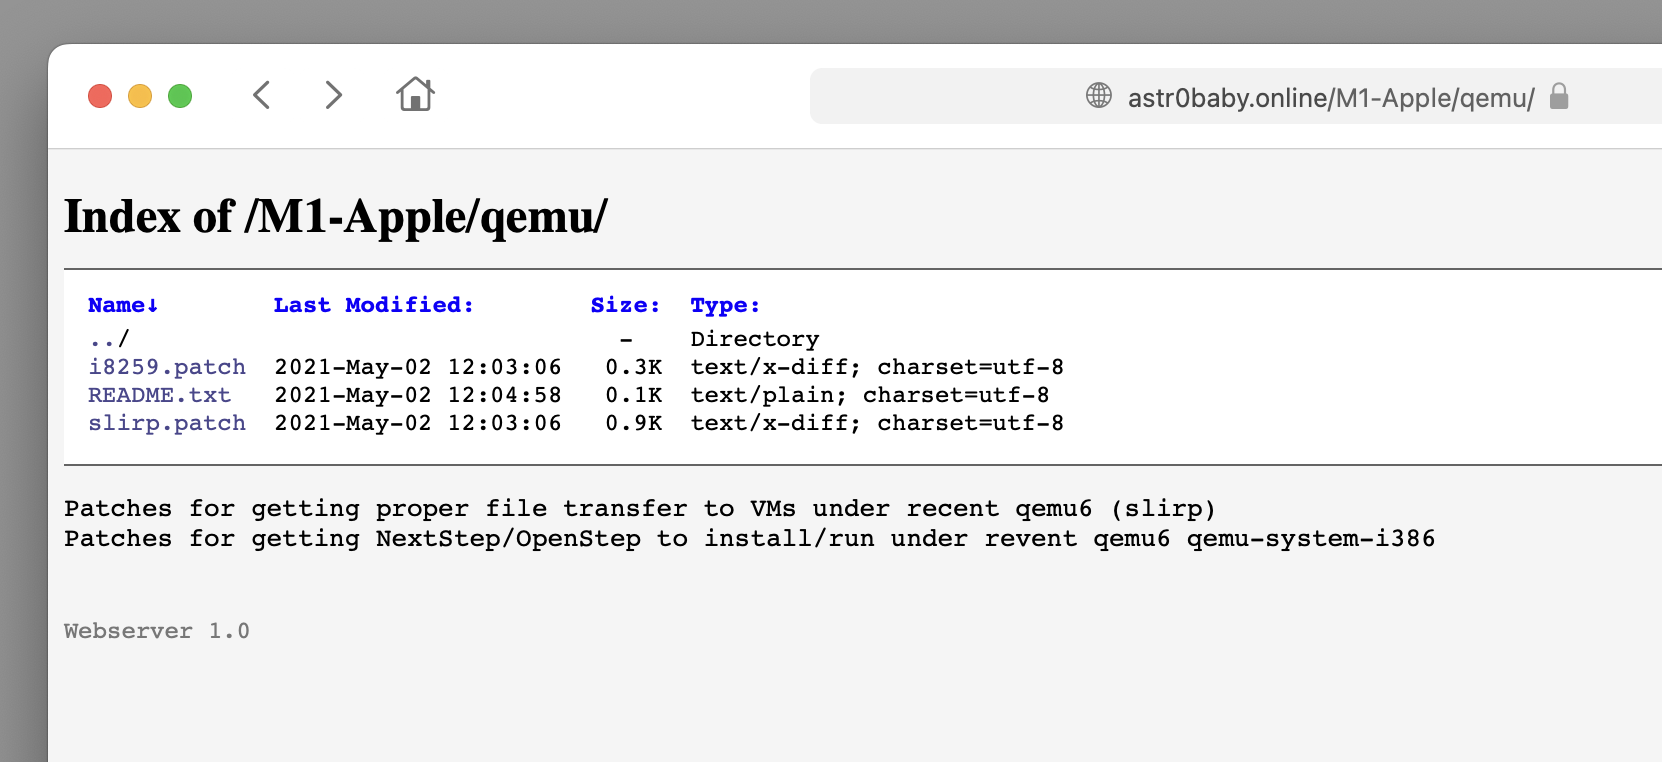Click the Webserver 1.0 footer text
The height and width of the screenshot is (762, 1662).
[x=157, y=631]
